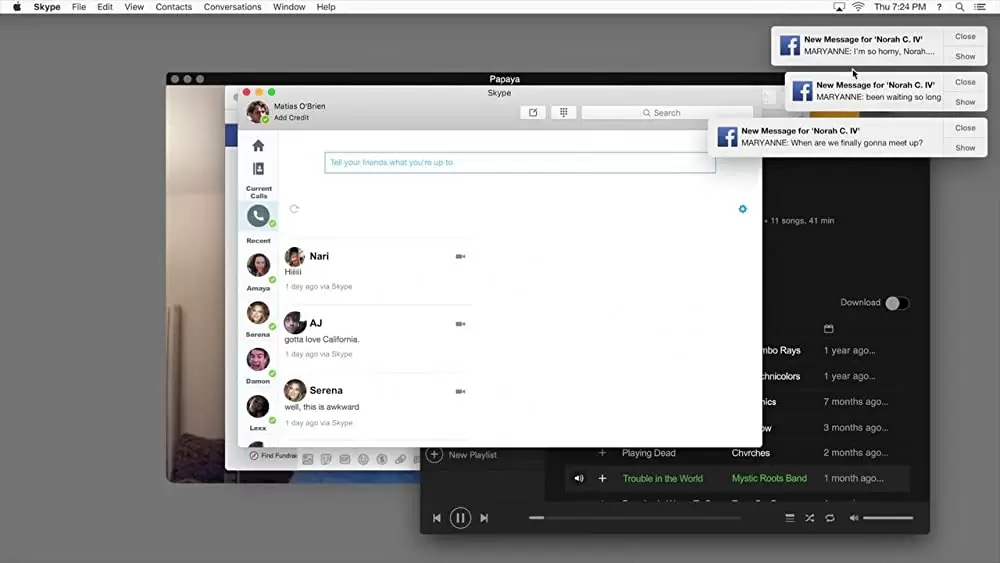
Task: Open the Contacts address book icon
Action: pyautogui.click(x=258, y=169)
